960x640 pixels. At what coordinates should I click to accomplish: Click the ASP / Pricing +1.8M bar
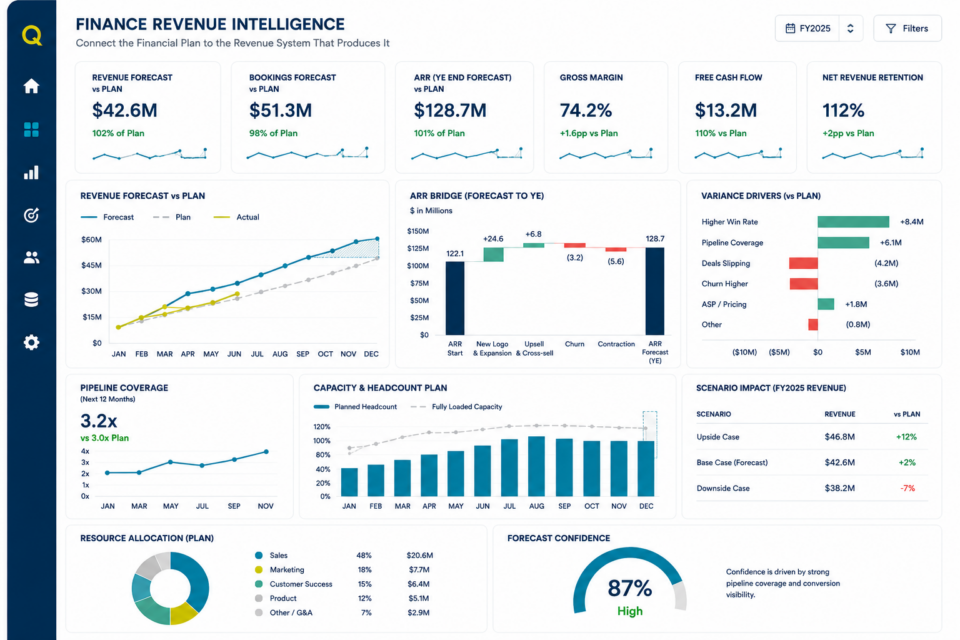[x=825, y=304]
